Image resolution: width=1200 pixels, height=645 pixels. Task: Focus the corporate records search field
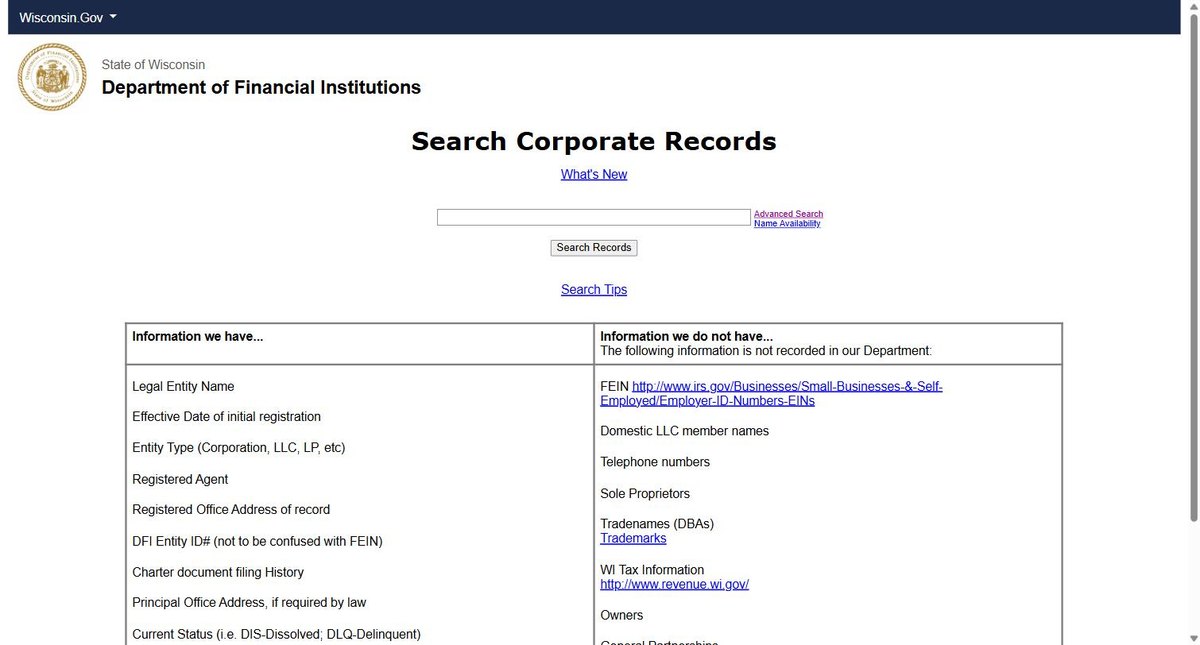coord(594,217)
